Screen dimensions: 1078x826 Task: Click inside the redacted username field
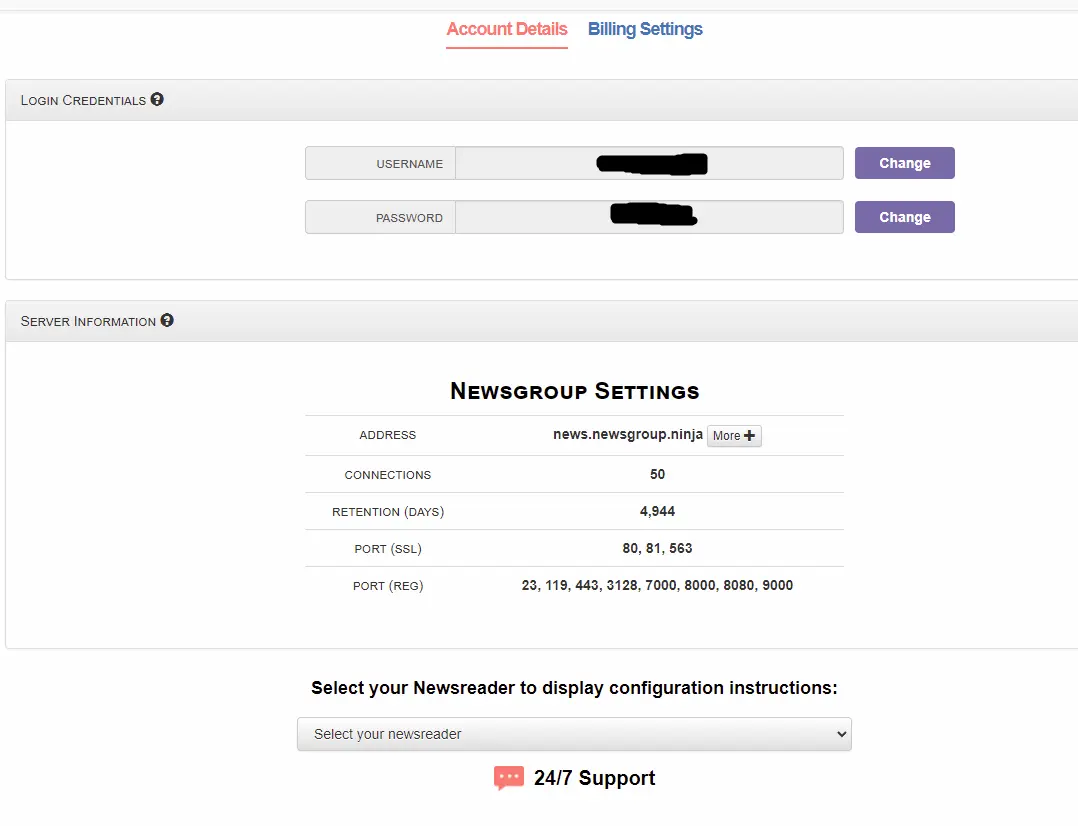click(x=649, y=164)
